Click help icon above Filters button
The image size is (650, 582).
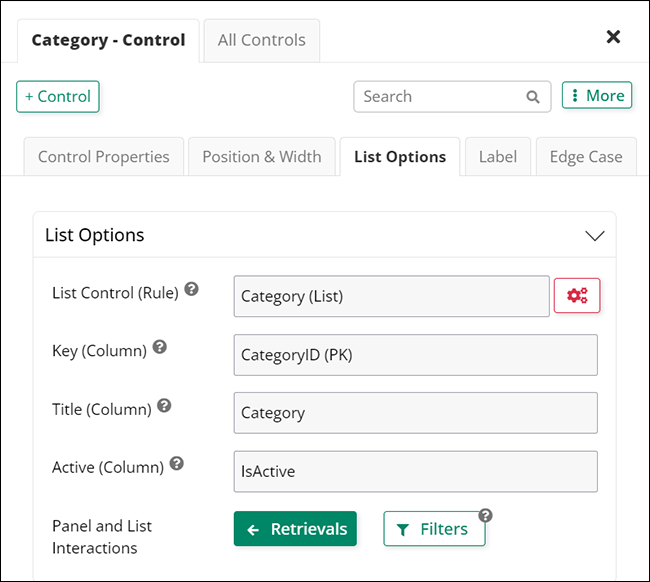pos(485,516)
